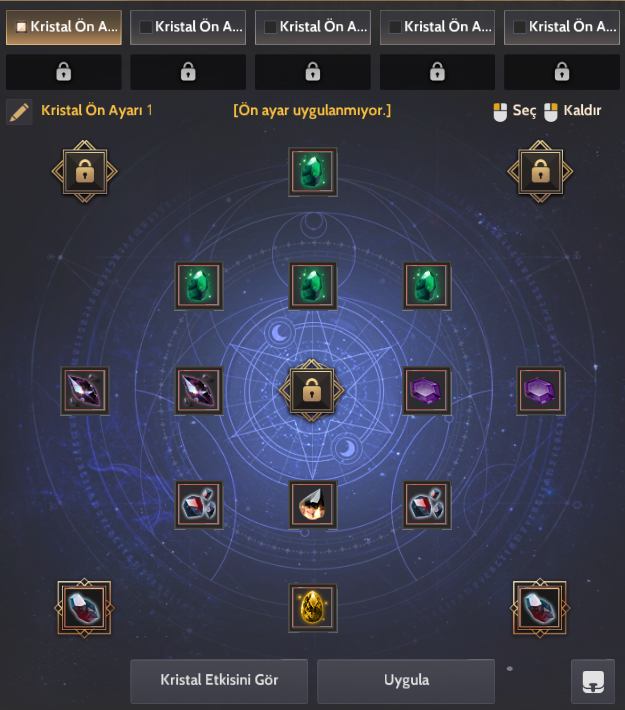Enable the checkbox on the second Kristal Ön A... tab
The width and height of the screenshot is (625, 710).
(x=146, y=27)
